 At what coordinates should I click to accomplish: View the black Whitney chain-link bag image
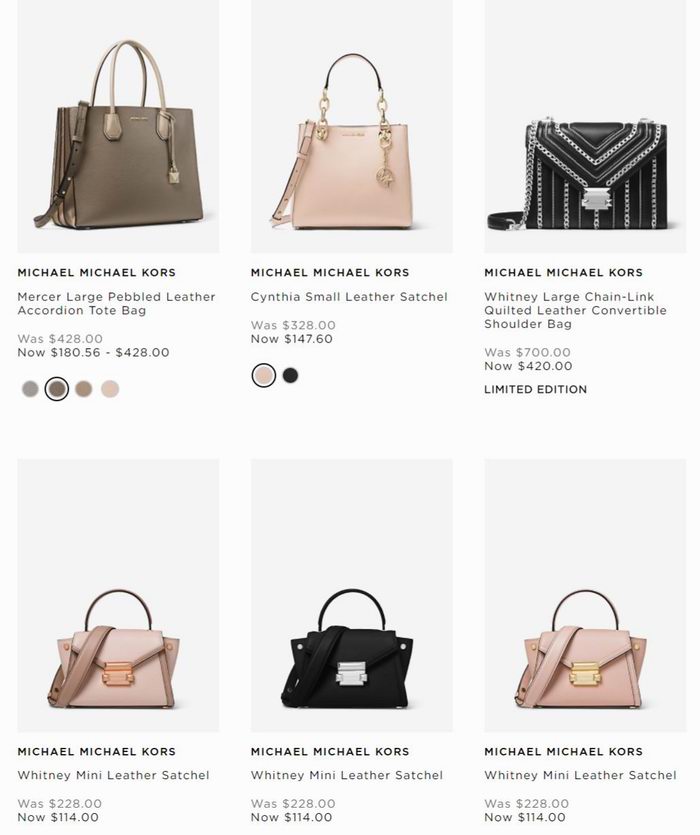point(585,126)
